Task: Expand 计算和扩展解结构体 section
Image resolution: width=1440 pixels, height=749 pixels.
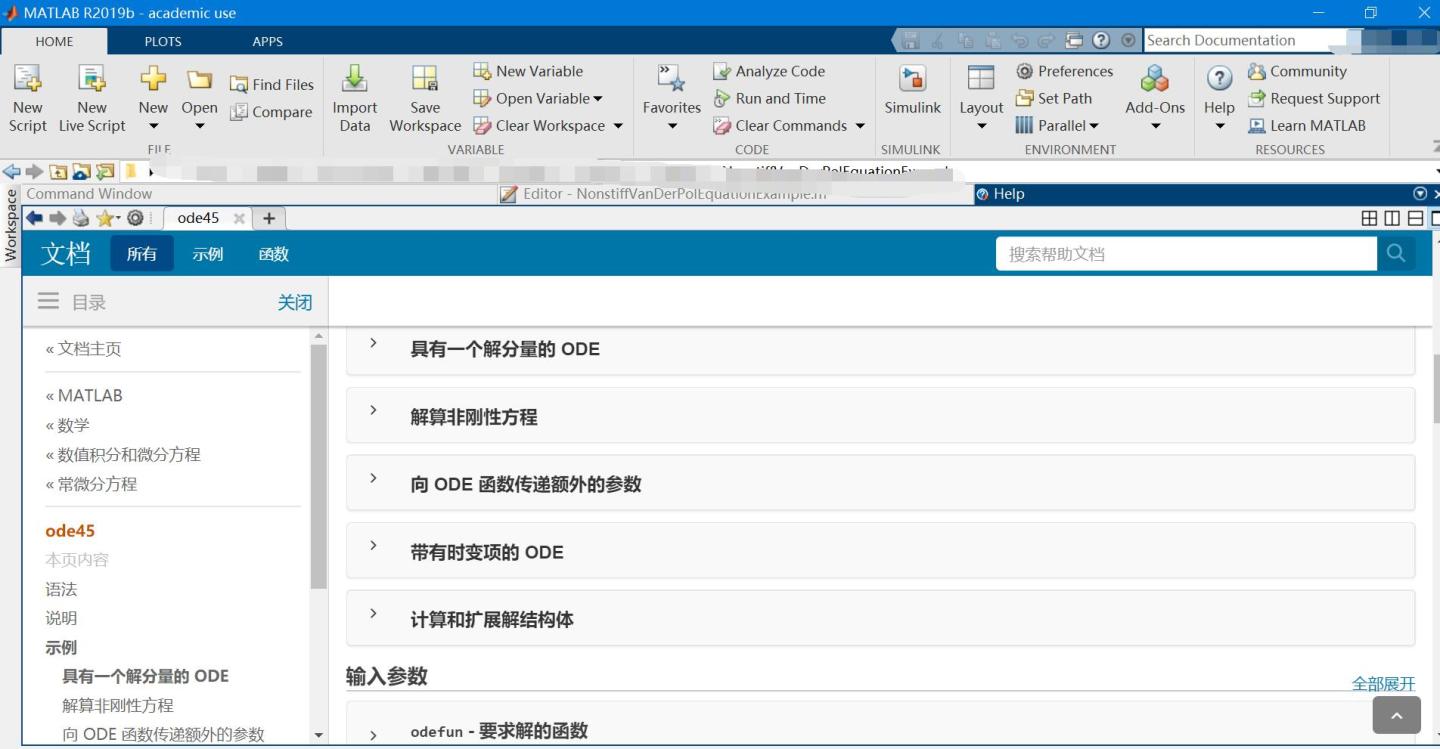Action: point(880,619)
